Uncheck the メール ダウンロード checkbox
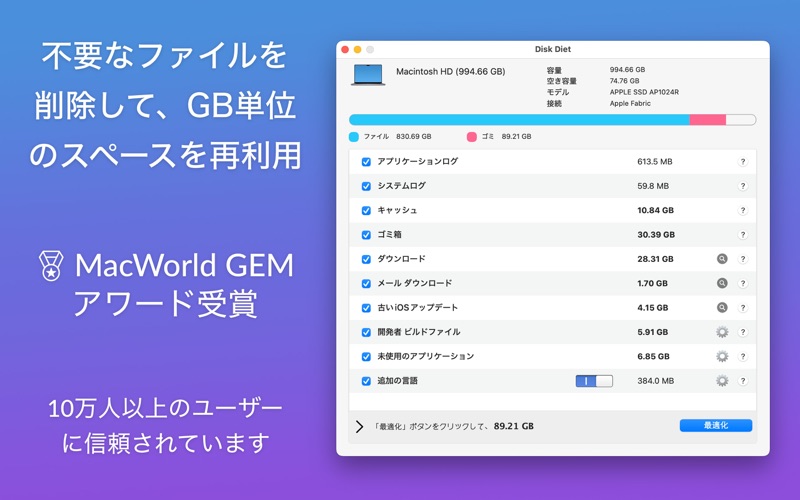 [x=366, y=284]
